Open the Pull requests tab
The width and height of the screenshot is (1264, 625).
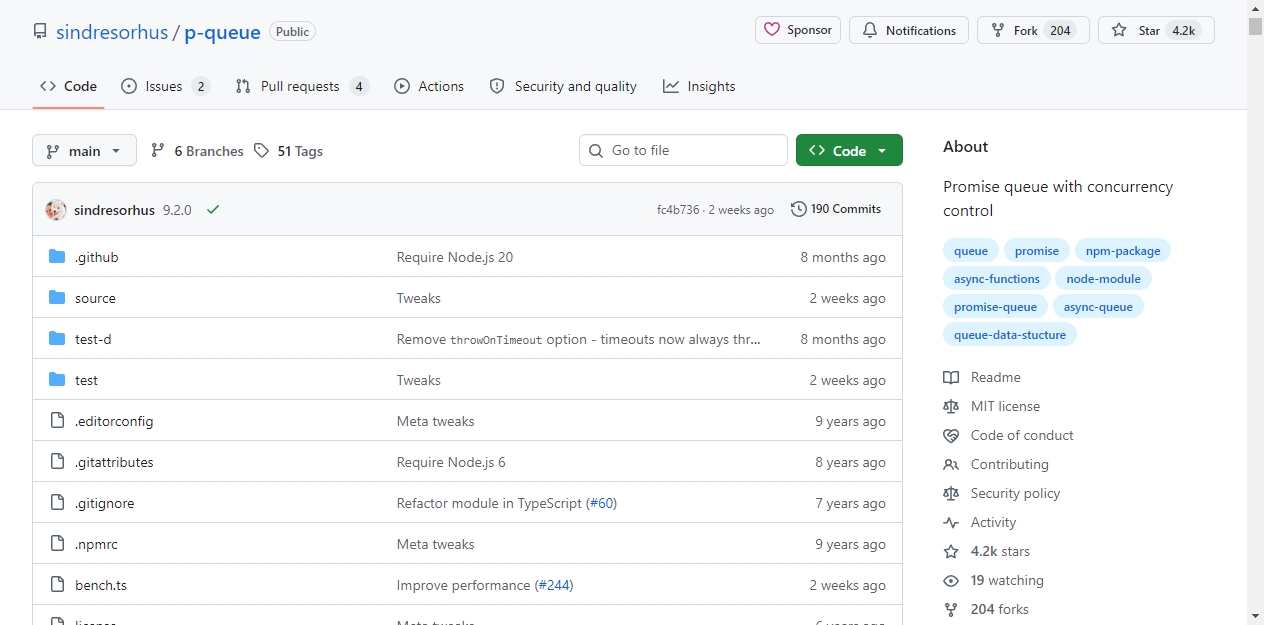tap(302, 86)
